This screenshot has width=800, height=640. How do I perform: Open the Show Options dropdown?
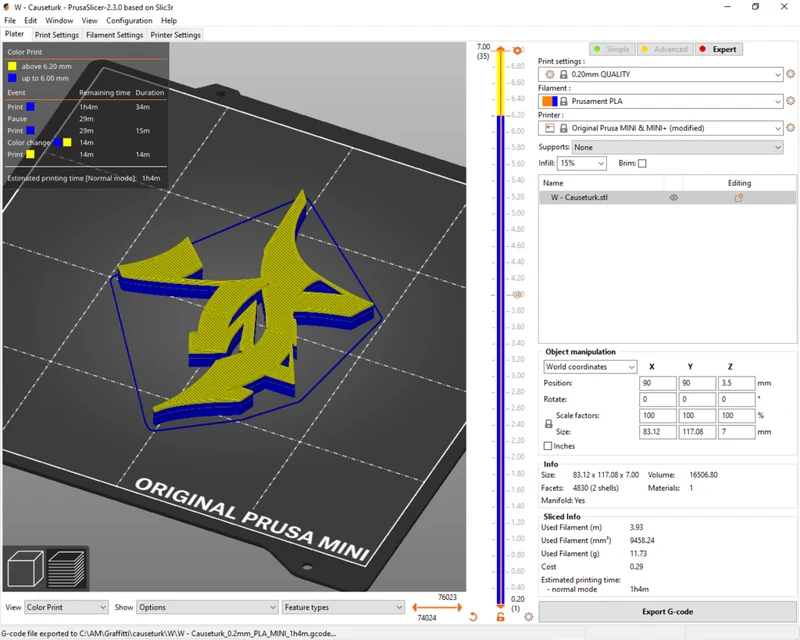207,607
